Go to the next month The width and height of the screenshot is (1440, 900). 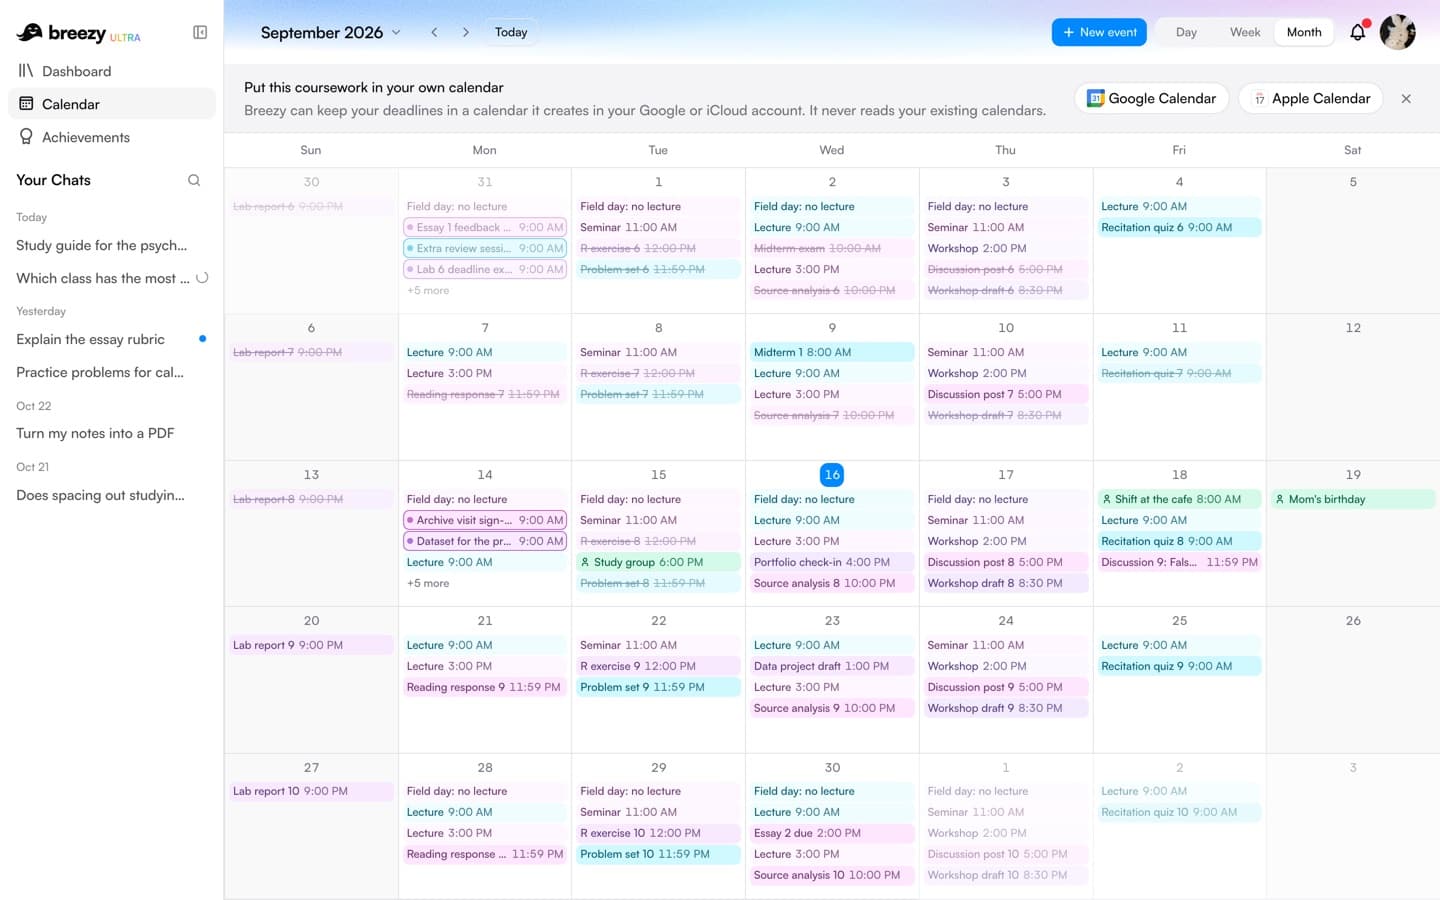coord(465,32)
